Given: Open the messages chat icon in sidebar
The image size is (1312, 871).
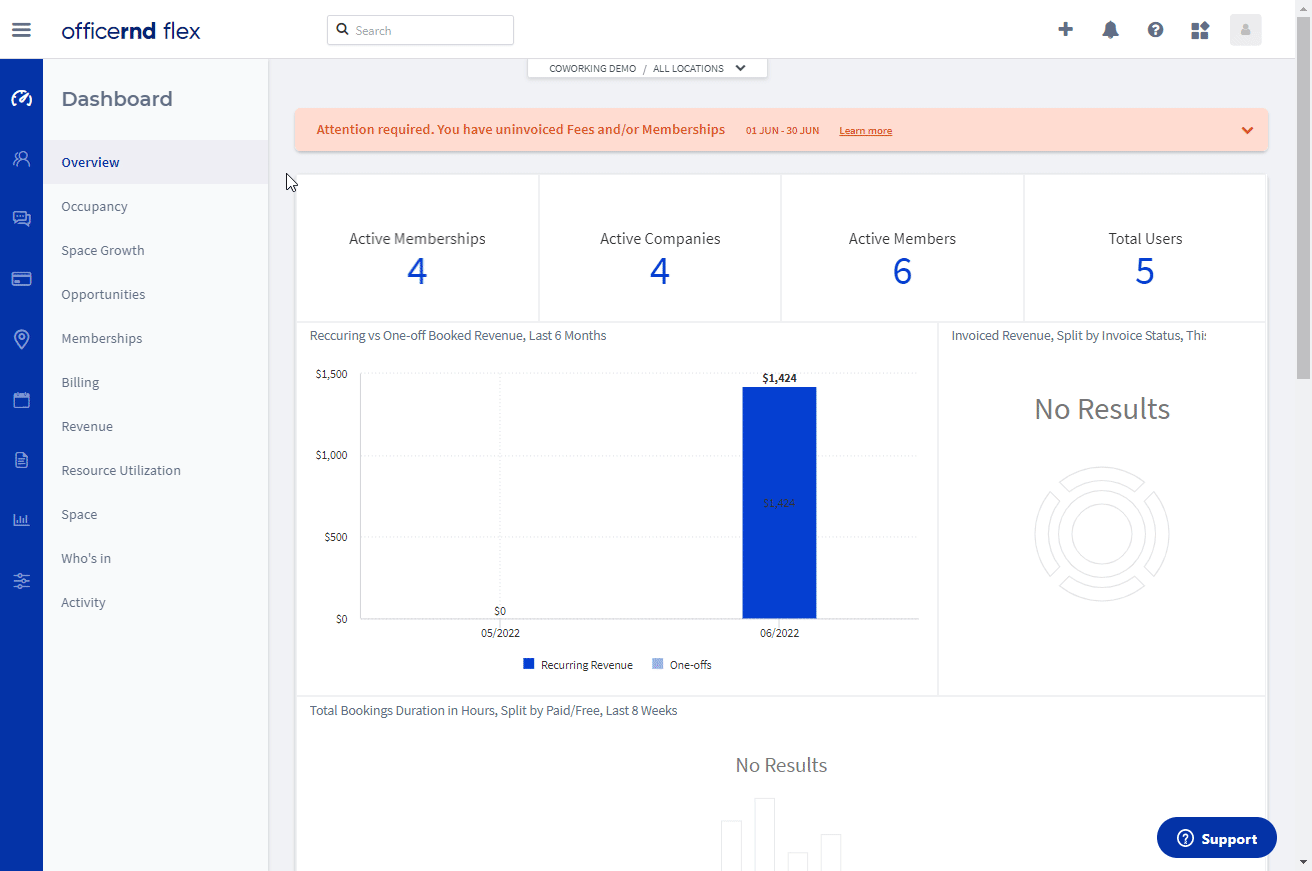Looking at the screenshot, I should click(21, 218).
